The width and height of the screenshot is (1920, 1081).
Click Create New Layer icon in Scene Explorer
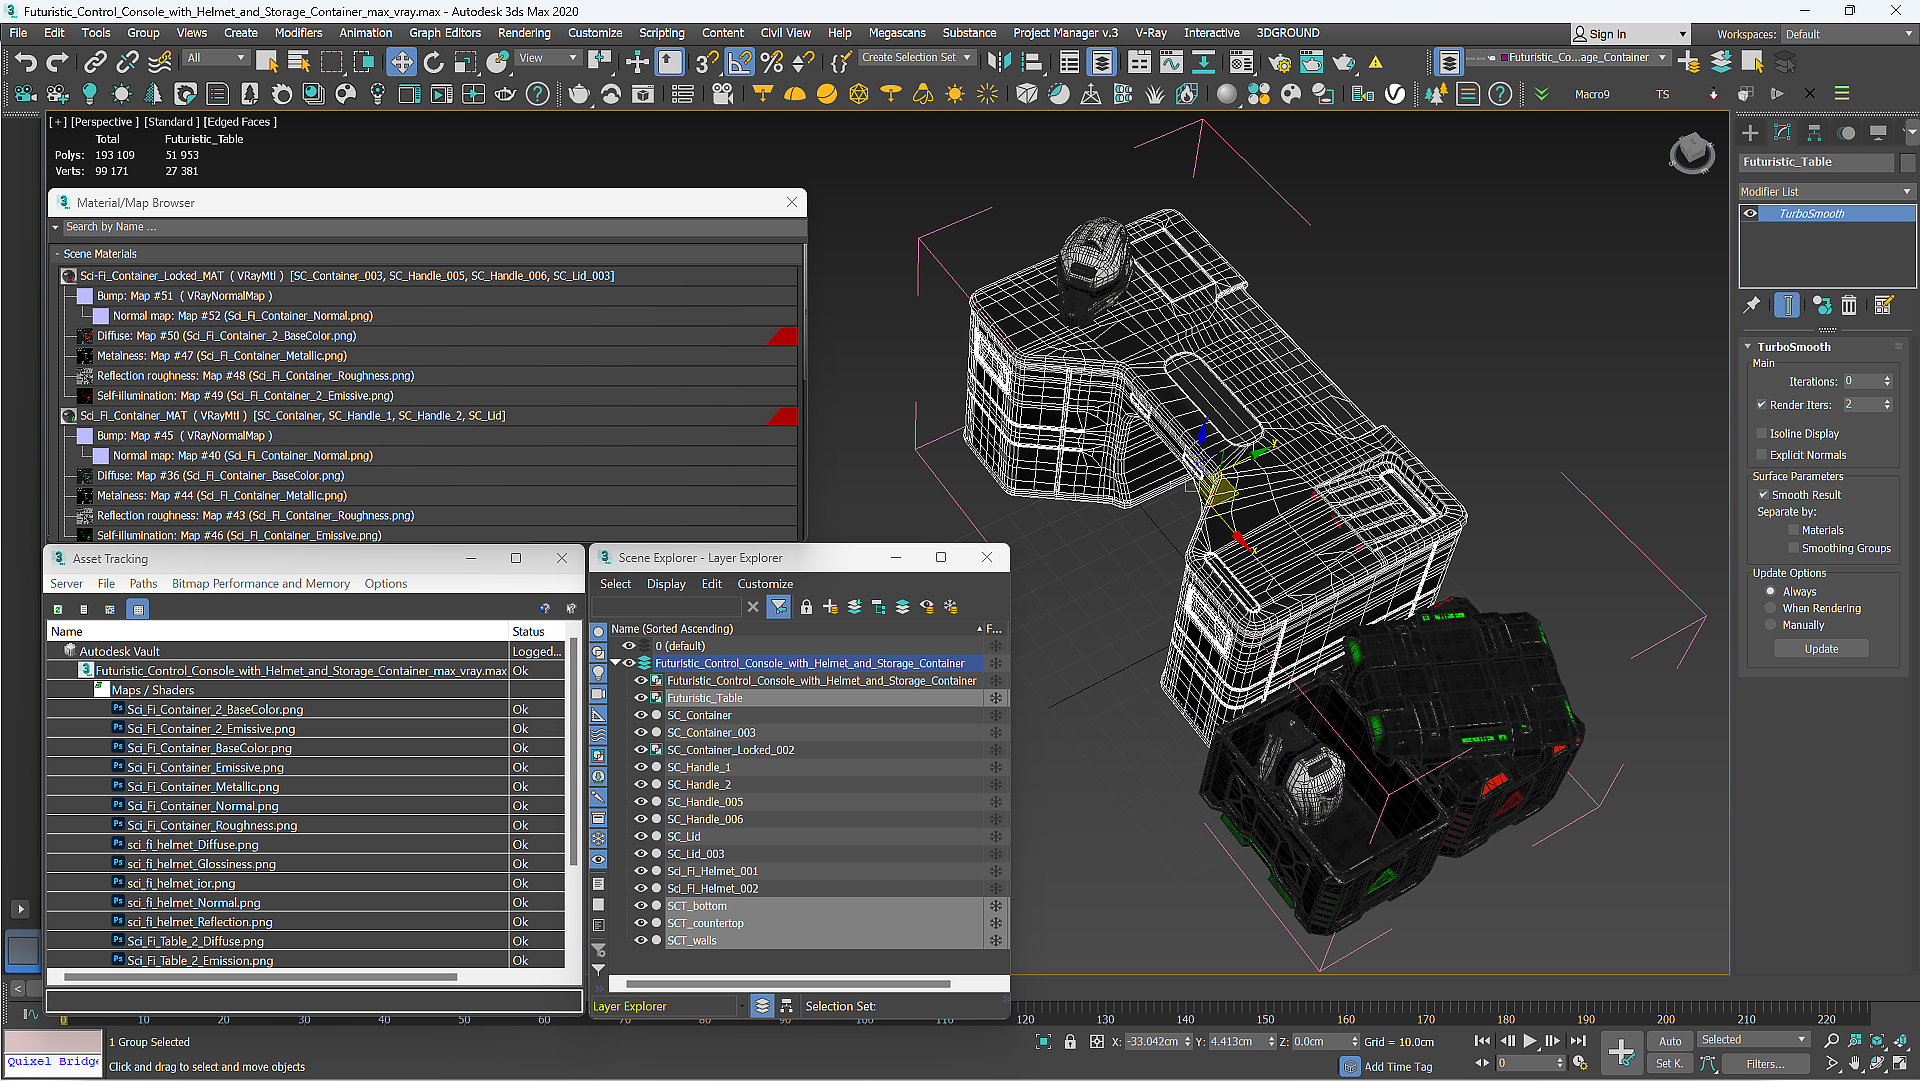[x=830, y=607]
